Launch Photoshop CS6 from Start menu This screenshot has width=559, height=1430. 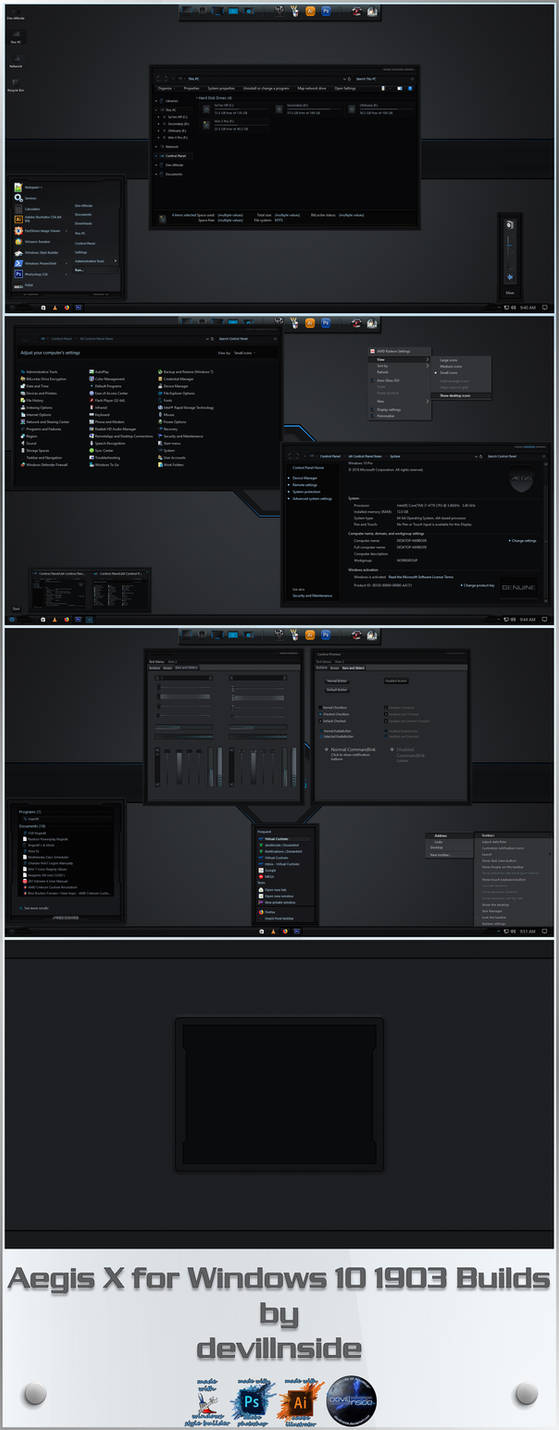pos(32,274)
